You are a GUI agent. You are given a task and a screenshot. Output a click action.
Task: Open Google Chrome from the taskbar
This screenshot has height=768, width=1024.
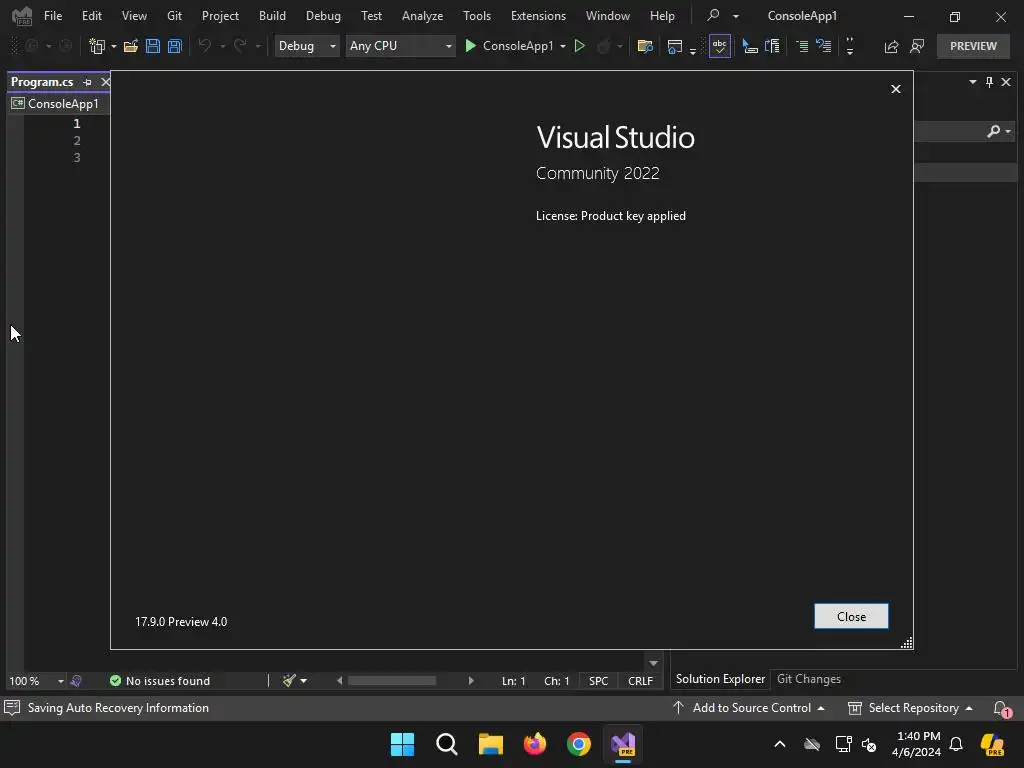click(579, 744)
